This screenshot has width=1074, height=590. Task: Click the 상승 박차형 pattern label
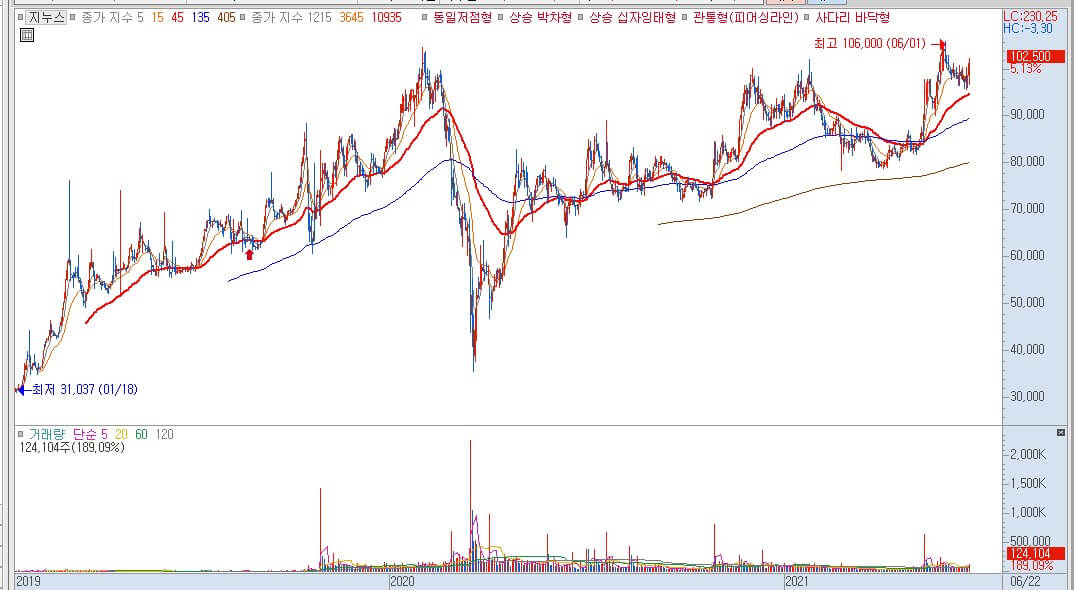pyautogui.click(x=540, y=18)
